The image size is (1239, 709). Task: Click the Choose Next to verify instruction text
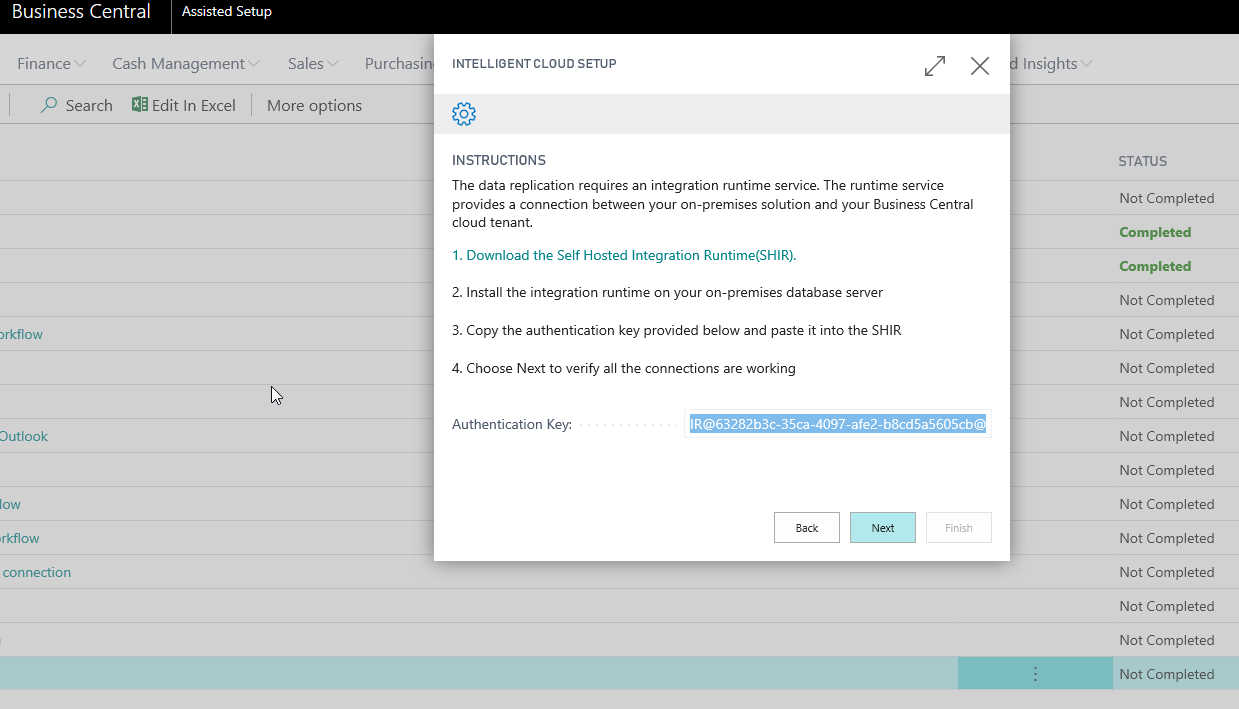click(x=624, y=368)
